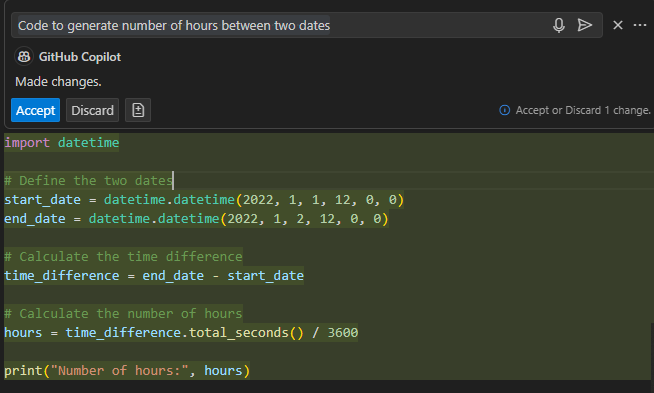
Task: Toggle the diff view document icon
Action: pyautogui.click(x=138, y=110)
